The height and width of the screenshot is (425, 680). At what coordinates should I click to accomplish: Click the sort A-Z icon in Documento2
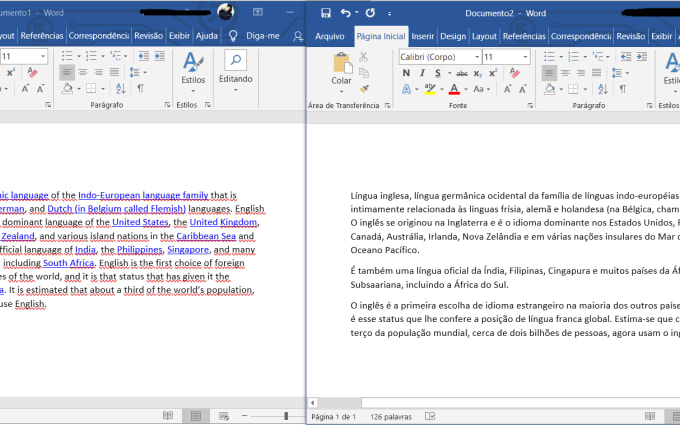click(603, 89)
